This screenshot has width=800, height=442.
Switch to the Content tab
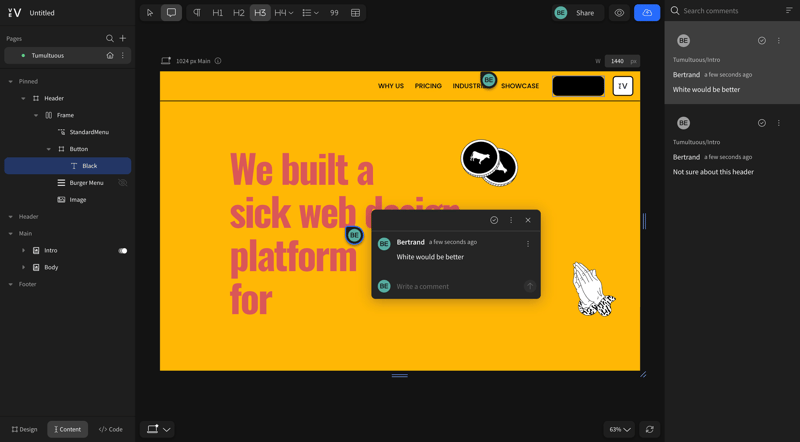[x=67, y=429]
